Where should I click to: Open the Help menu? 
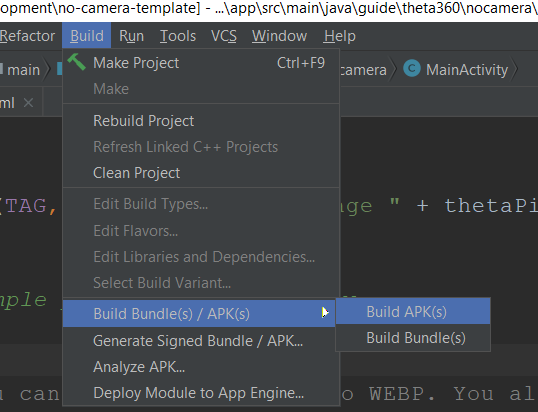coord(339,36)
